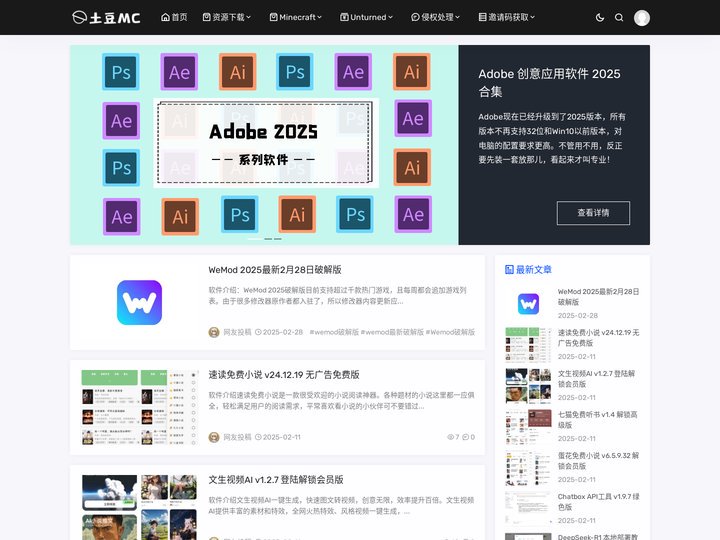
Task: Click the Adobe 2025 系列软件 banner image
Action: click(x=264, y=145)
